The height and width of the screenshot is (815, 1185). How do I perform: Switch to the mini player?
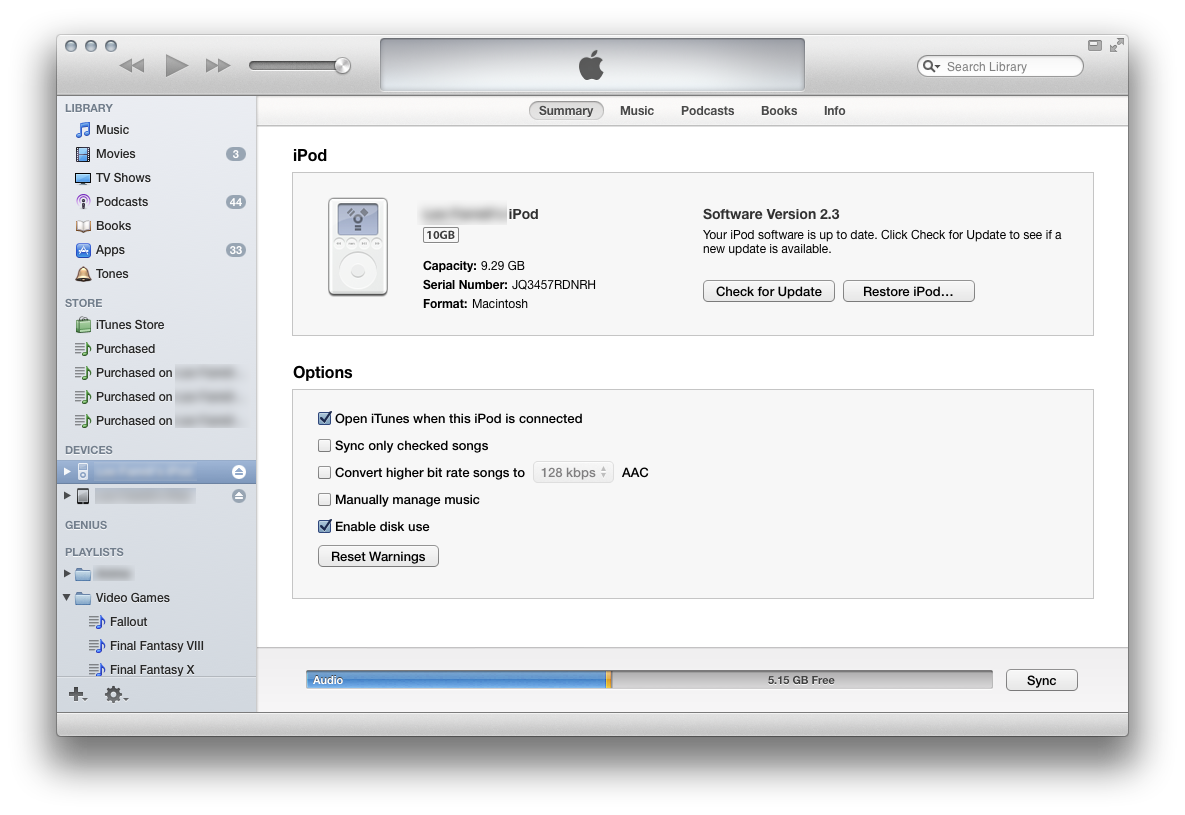[x=1094, y=45]
